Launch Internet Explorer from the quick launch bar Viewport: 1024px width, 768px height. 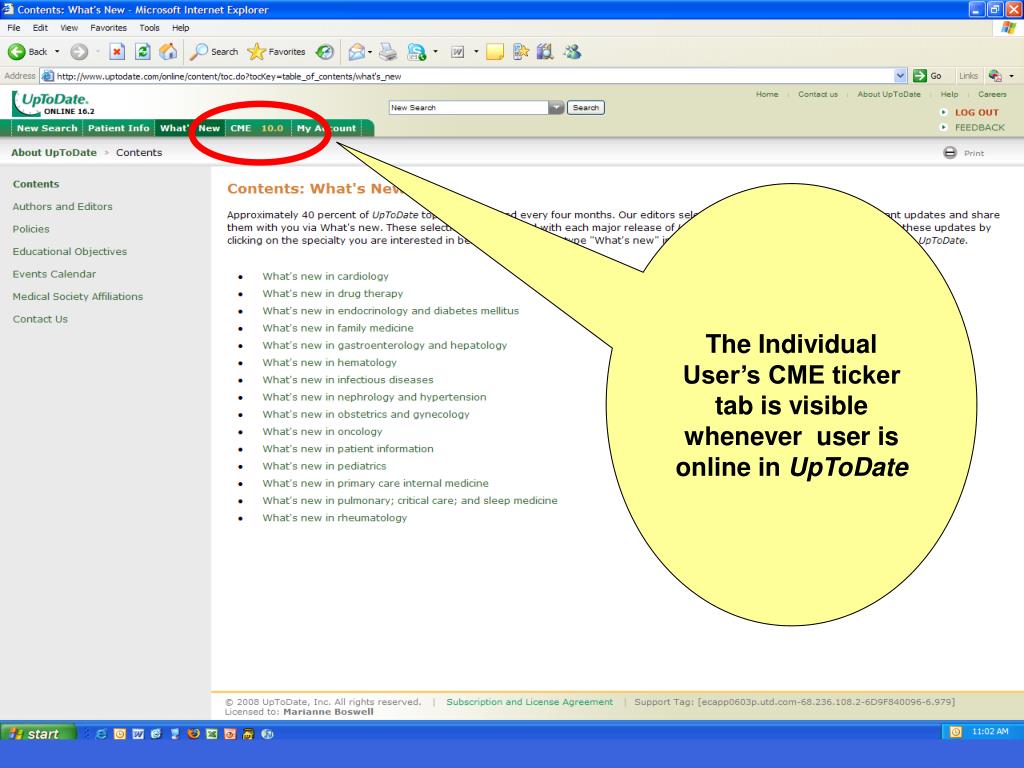pos(101,733)
